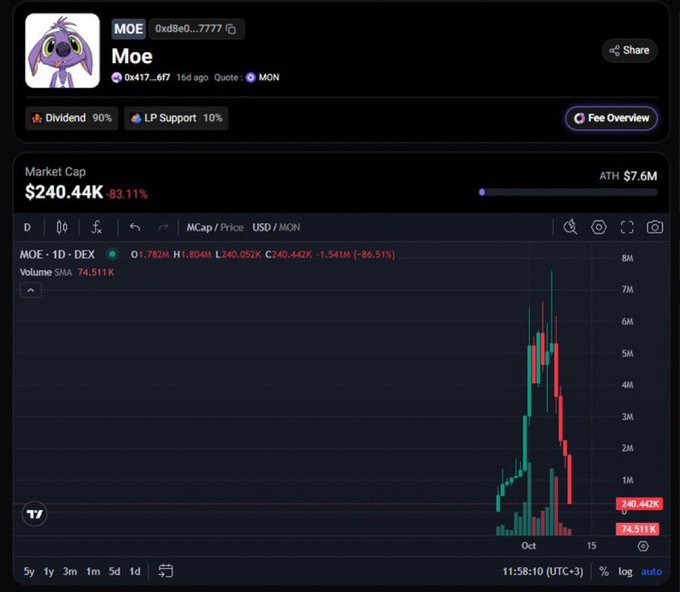Set range to 1d
Screen dimensions: 680x592
click(x=135, y=572)
